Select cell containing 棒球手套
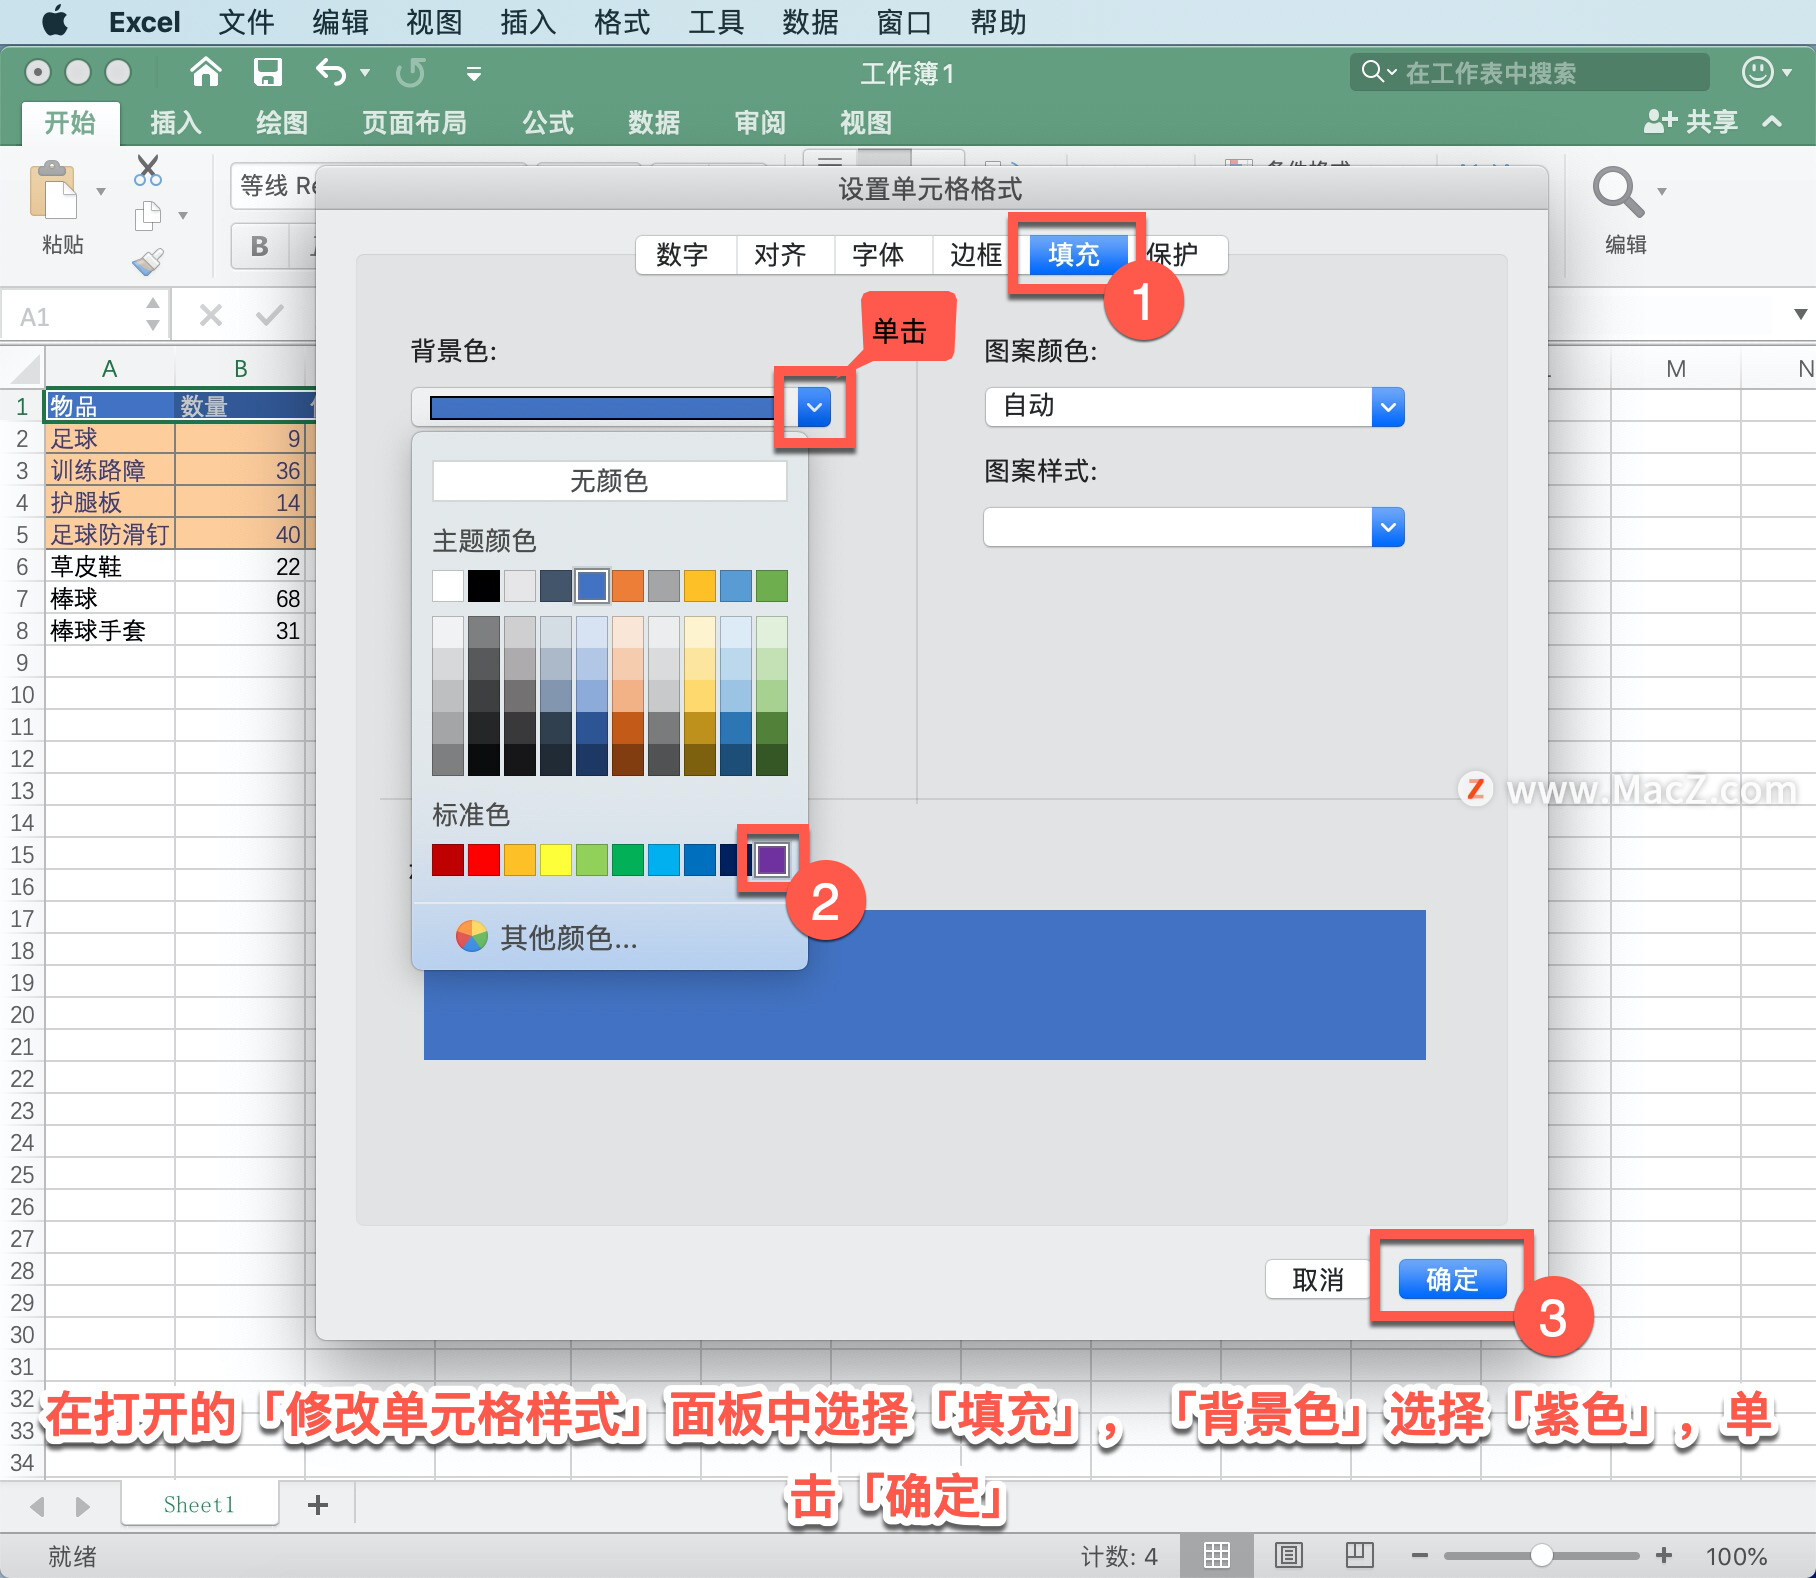Image resolution: width=1816 pixels, height=1578 pixels. tap(110, 631)
